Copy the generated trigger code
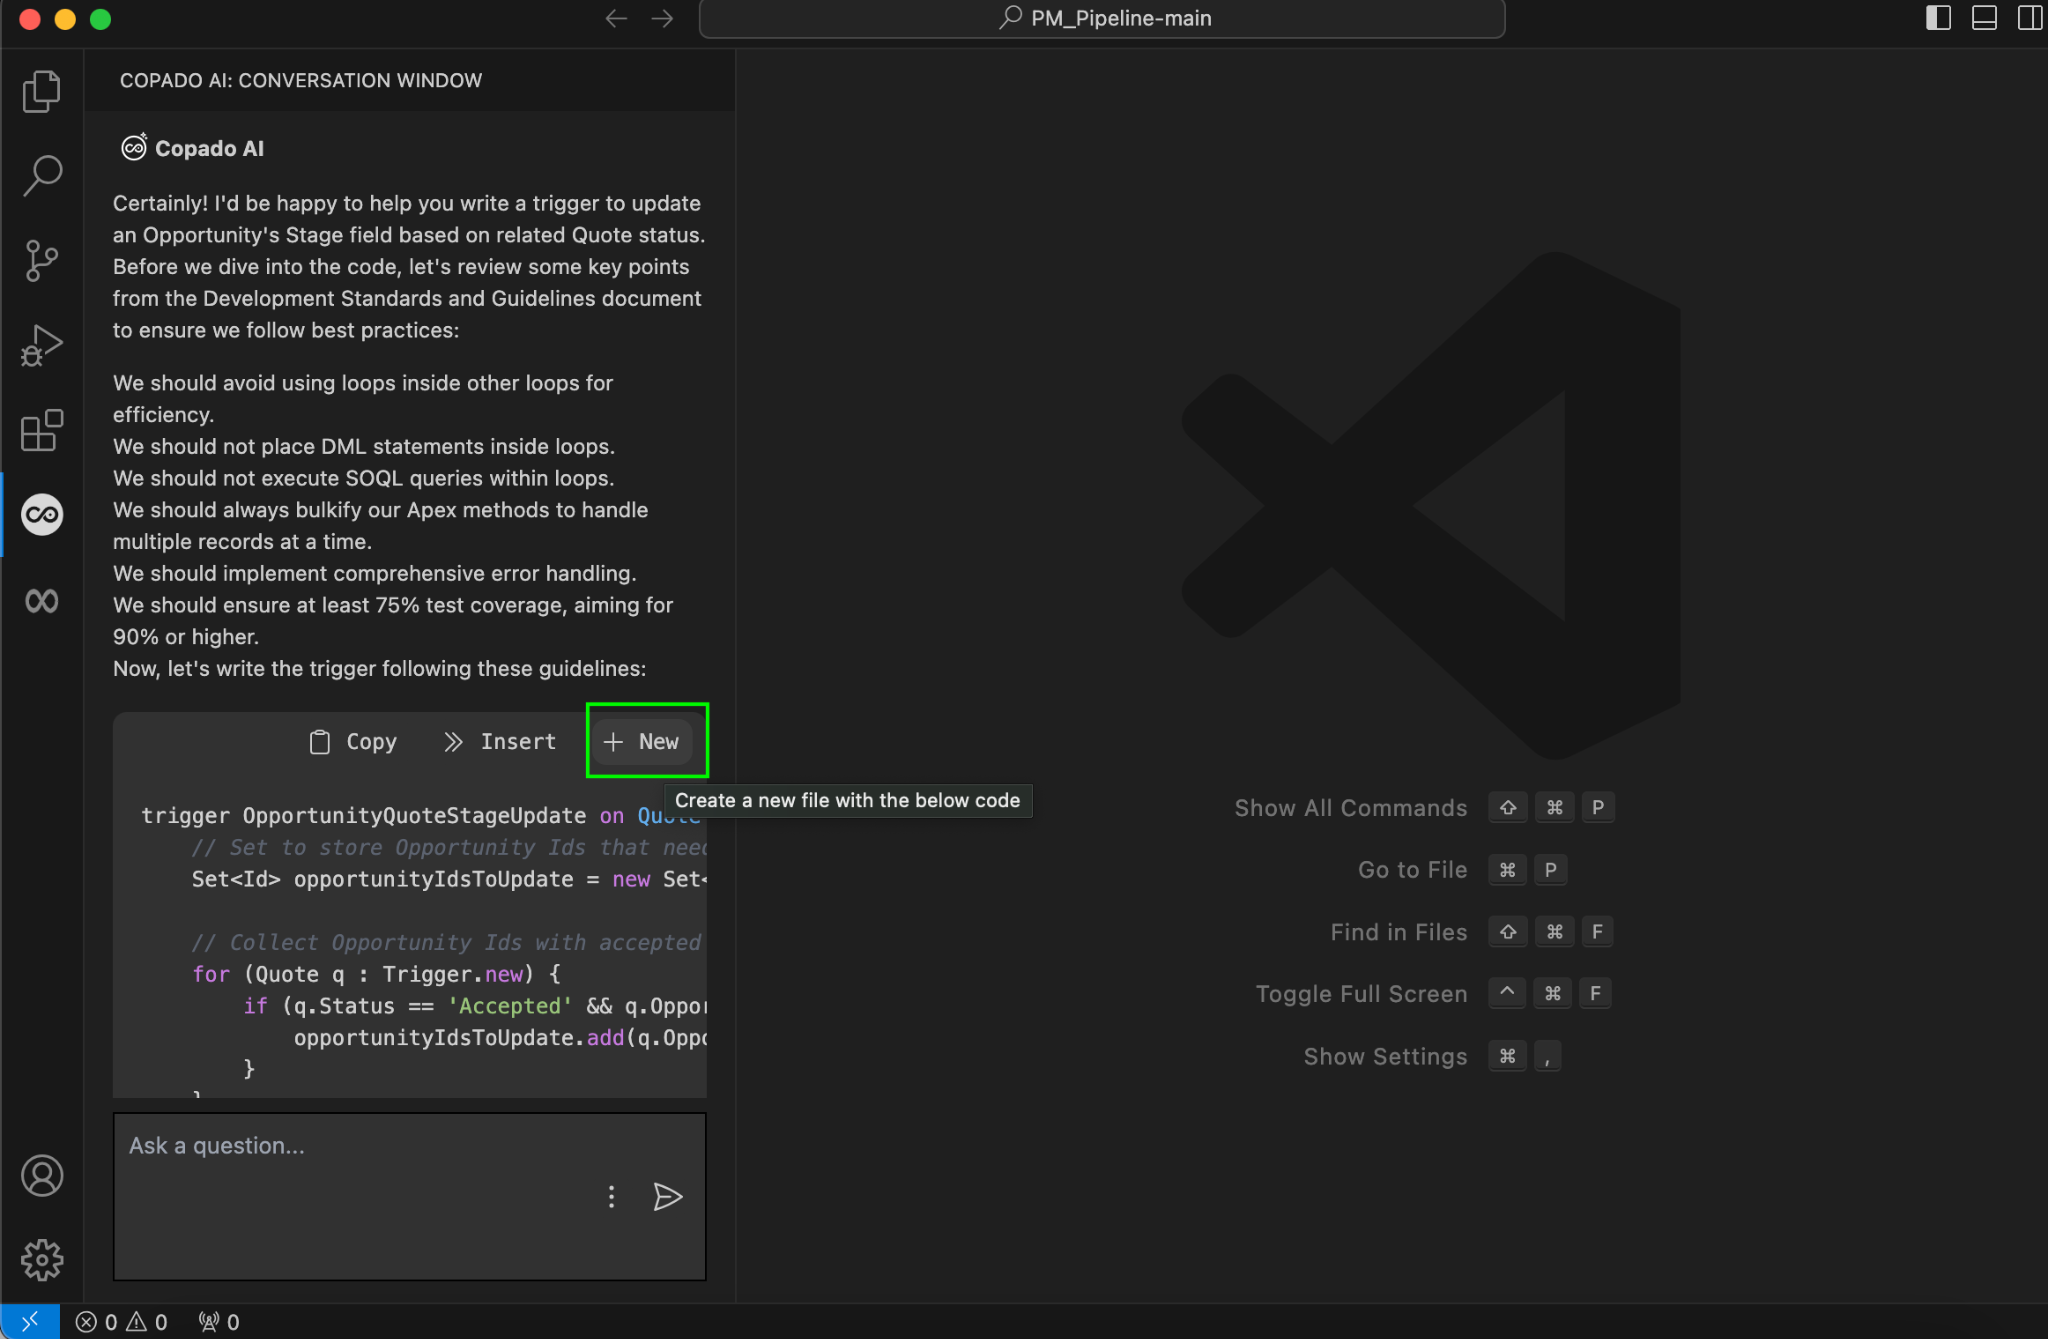This screenshot has width=2048, height=1339. (353, 741)
